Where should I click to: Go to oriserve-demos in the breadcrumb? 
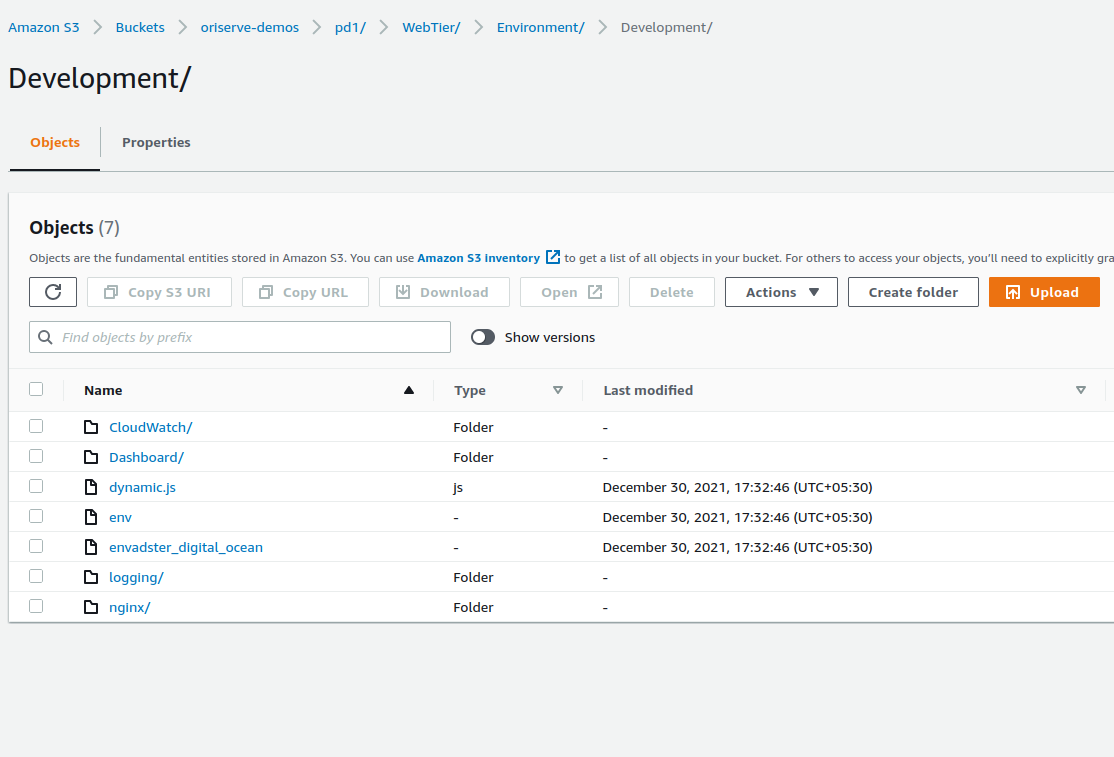click(x=250, y=27)
